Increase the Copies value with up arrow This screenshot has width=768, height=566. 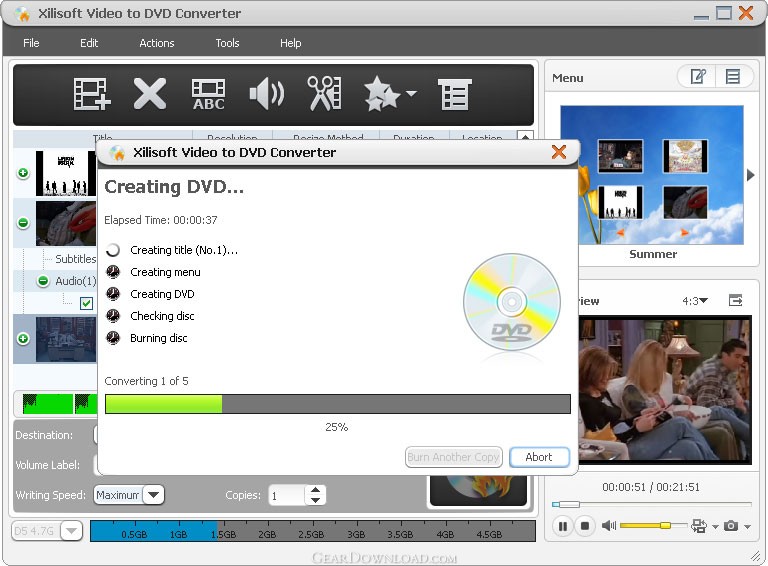coord(315,490)
